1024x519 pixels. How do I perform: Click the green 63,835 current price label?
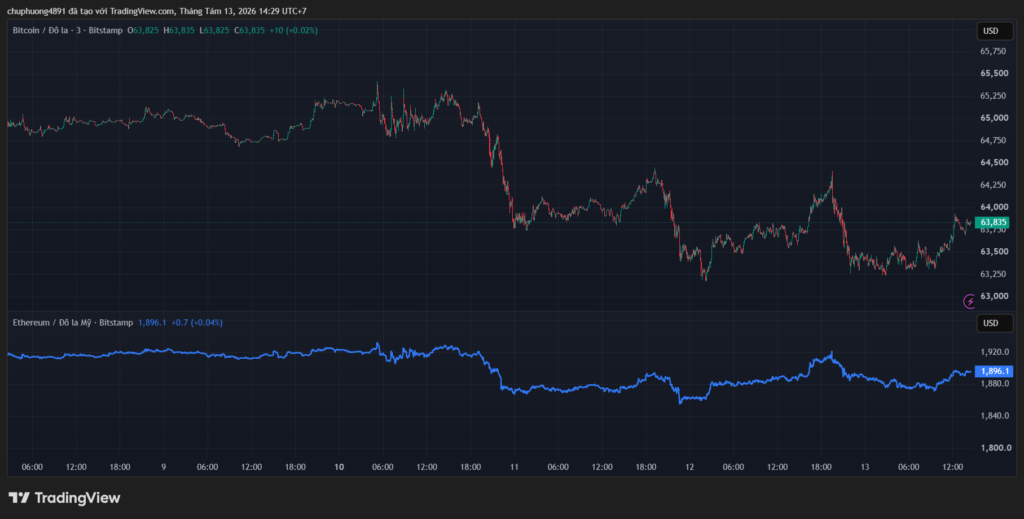pos(992,223)
